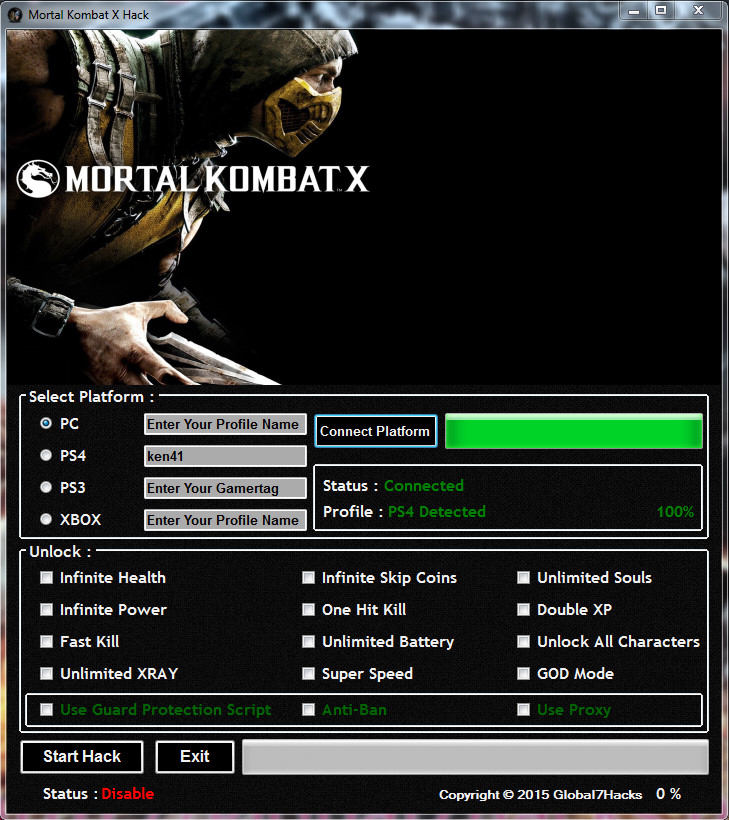The image size is (729, 820).
Task: Select the PC platform radio button
Action: [x=46, y=423]
